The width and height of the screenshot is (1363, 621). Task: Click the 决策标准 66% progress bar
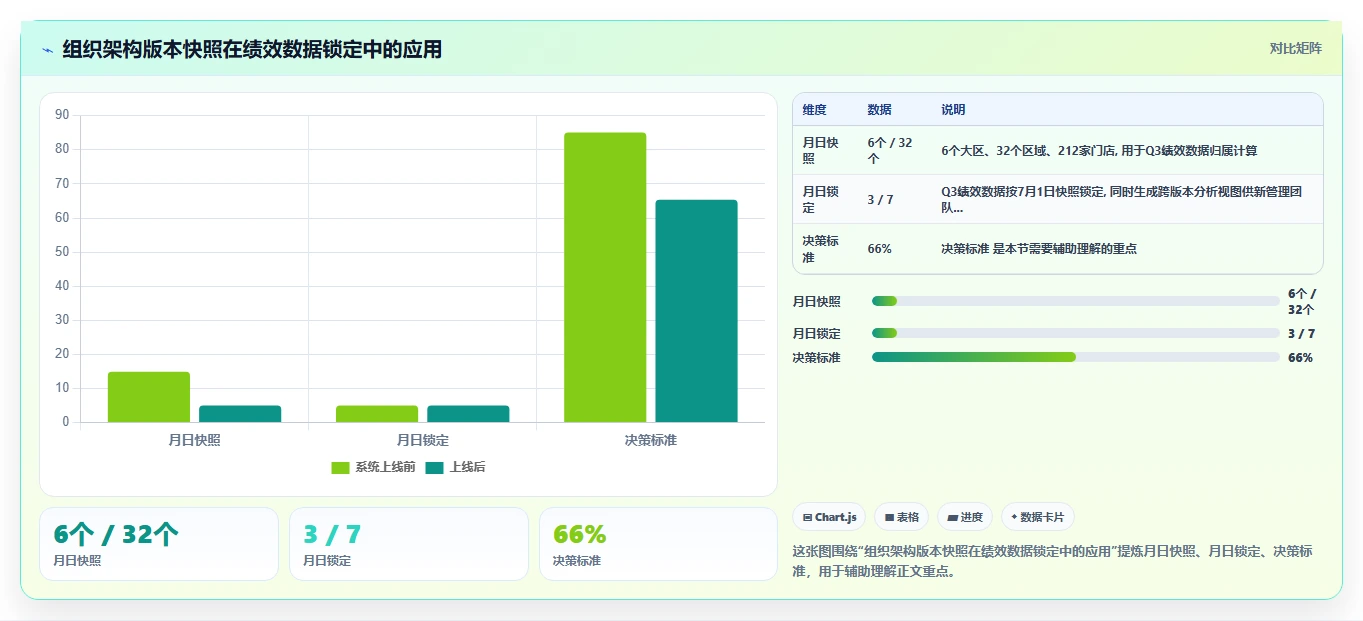click(x=1076, y=357)
